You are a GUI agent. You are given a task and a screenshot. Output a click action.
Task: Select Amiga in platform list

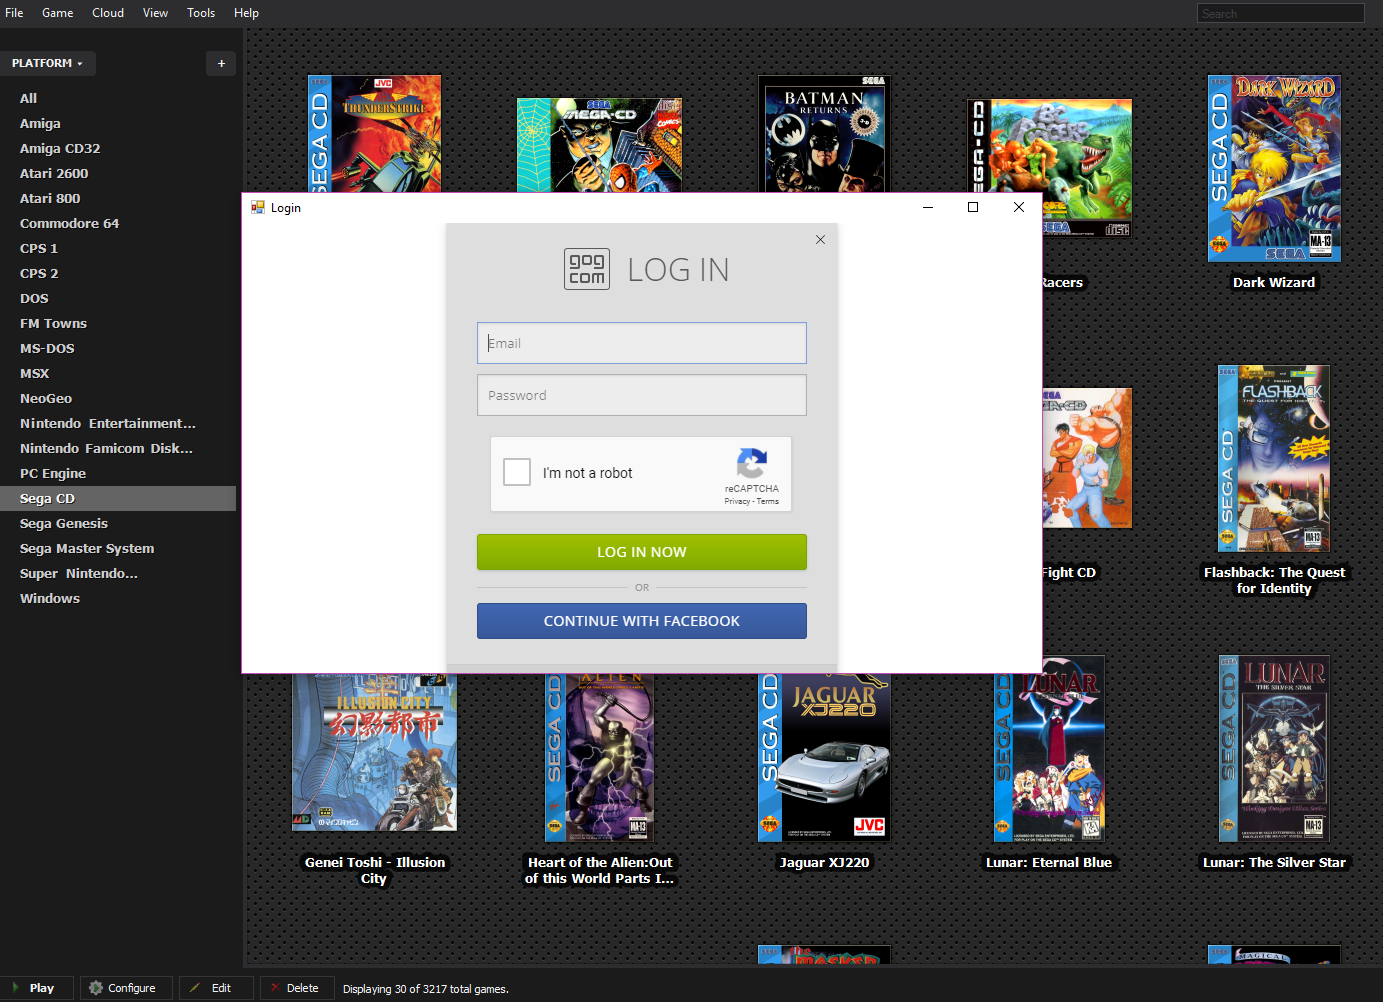[118, 123]
